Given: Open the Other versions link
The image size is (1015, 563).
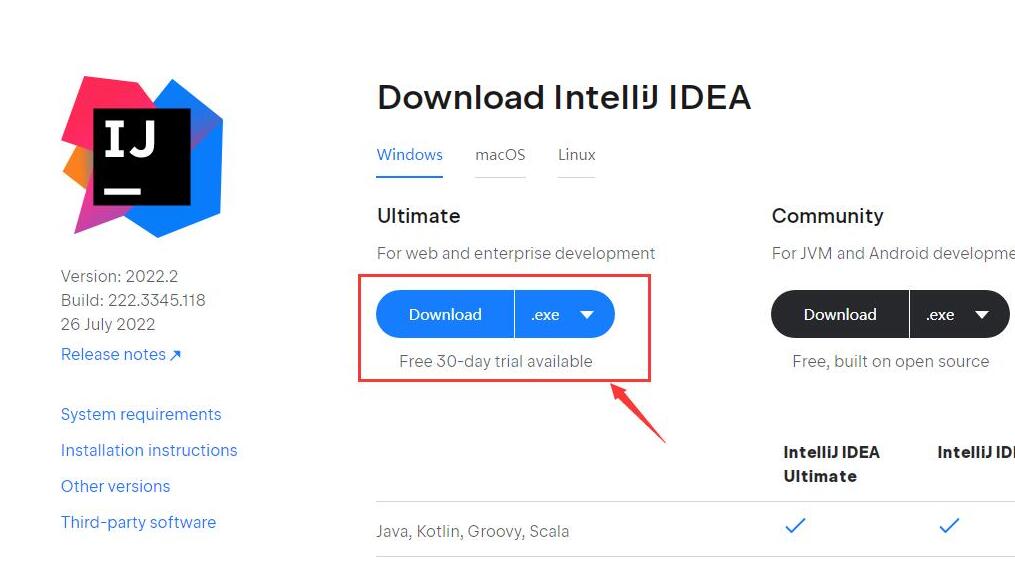Looking at the screenshot, I should [x=115, y=486].
